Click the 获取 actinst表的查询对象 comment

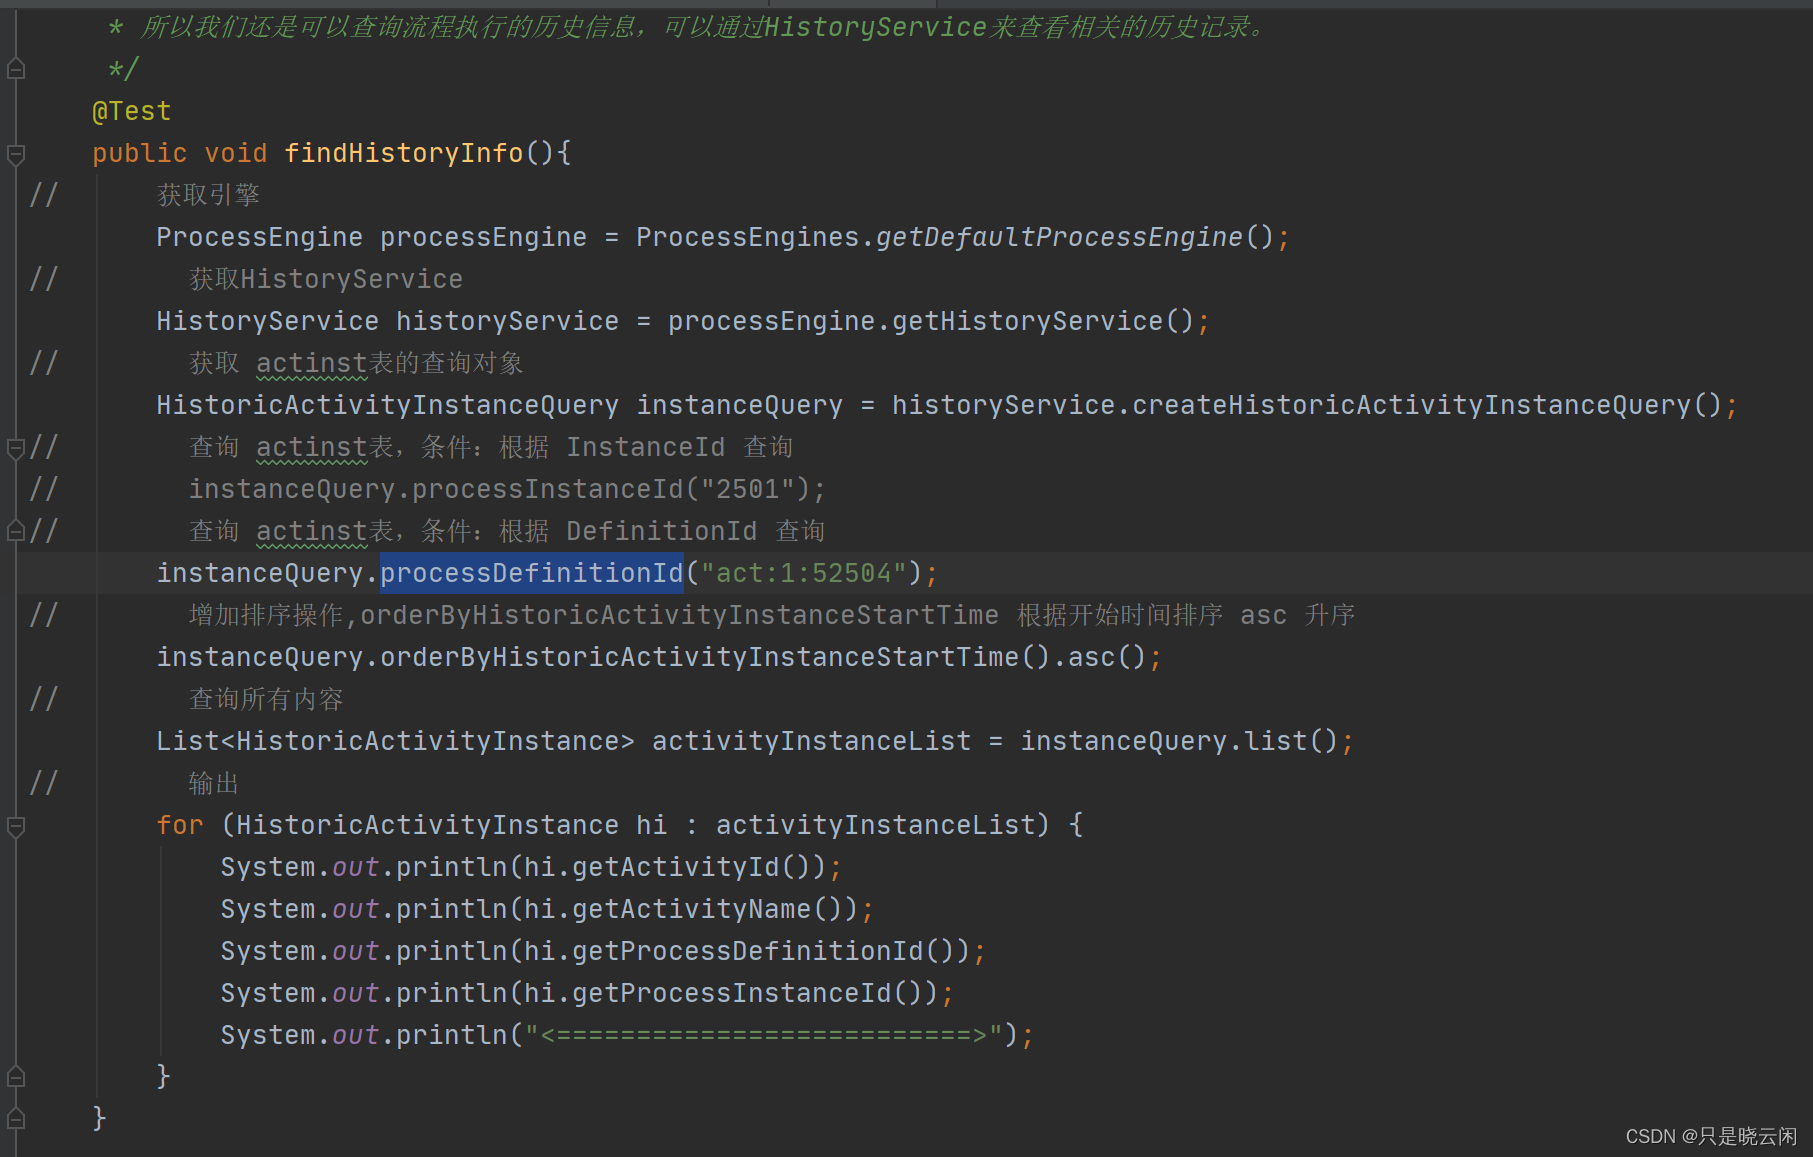(356, 363)
